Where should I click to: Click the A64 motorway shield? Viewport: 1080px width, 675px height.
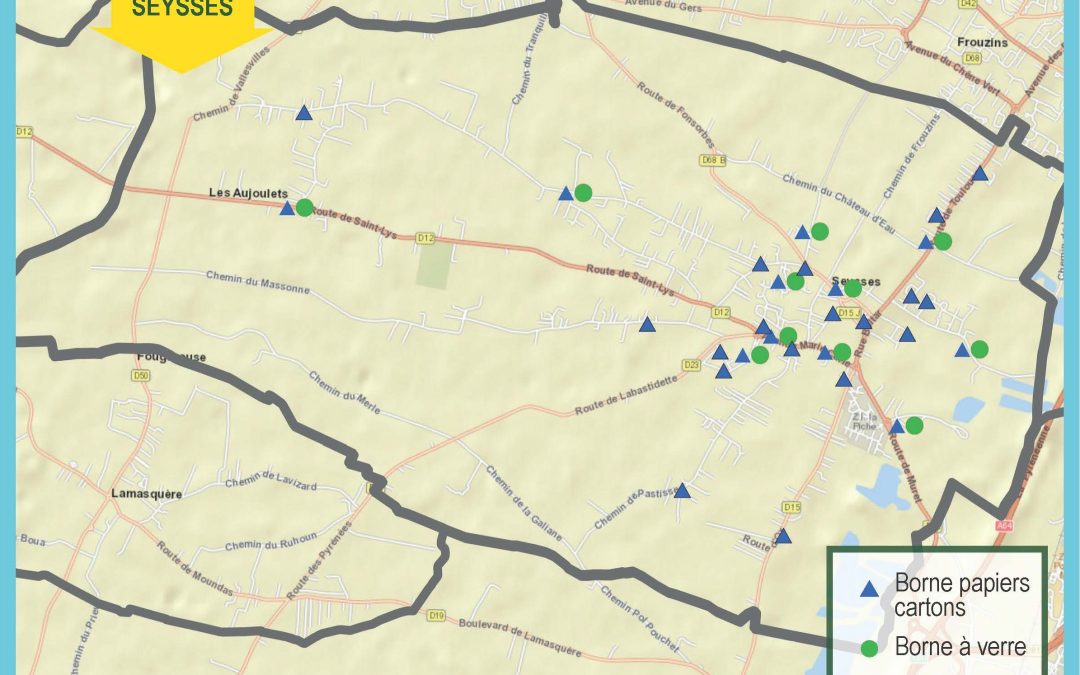tap(1004, 525)
